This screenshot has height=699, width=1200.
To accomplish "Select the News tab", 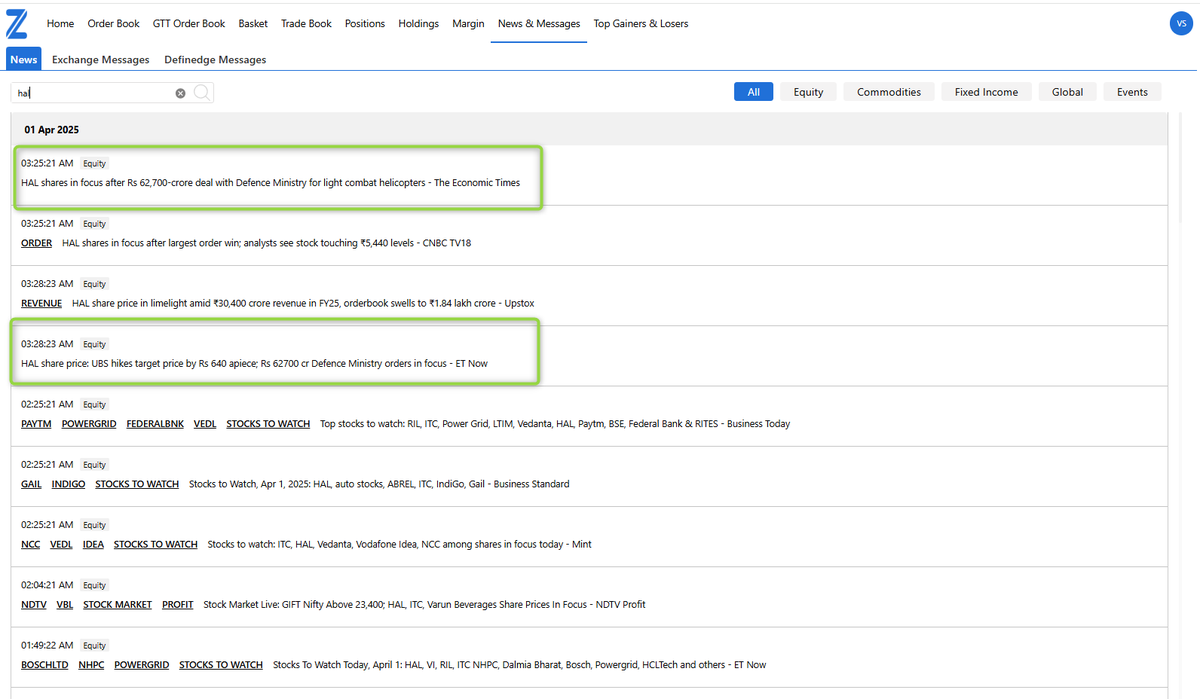I will (24, 59).
